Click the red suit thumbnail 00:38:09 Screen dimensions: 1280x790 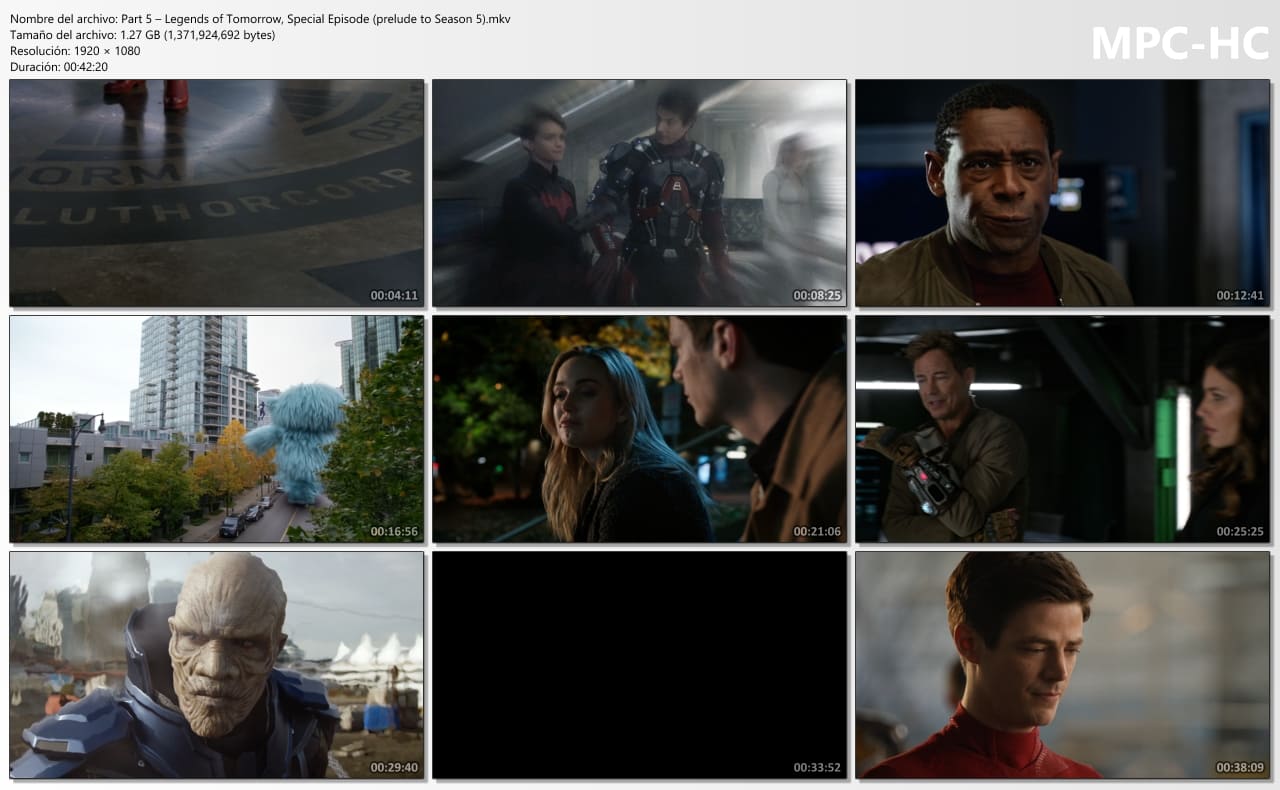pyautogui.click(x=1062, y=665)
